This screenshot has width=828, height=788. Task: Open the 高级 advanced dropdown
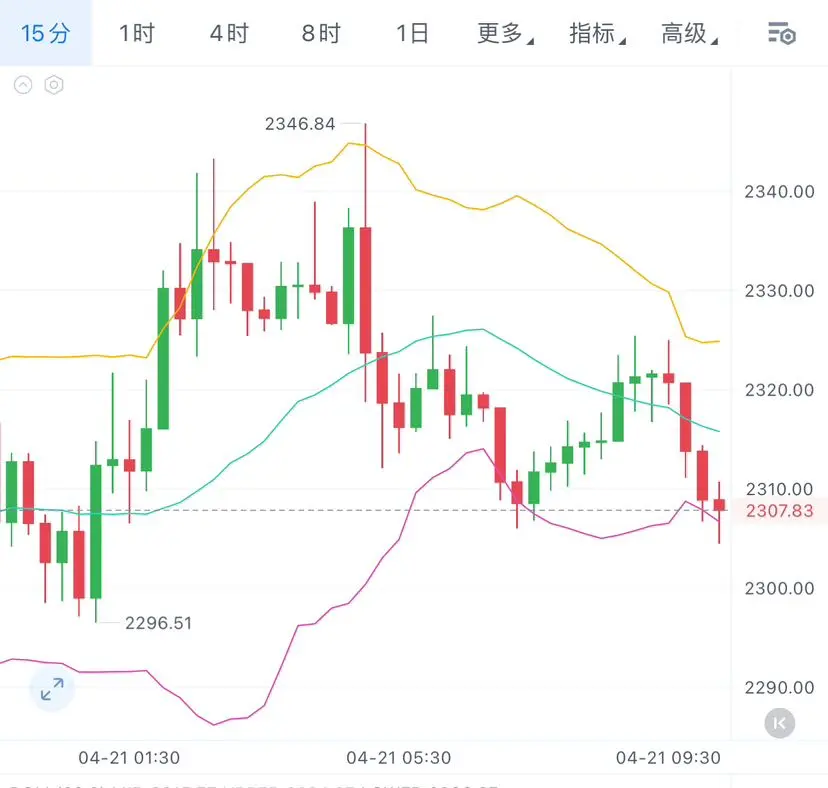click(x=689, y=33)
